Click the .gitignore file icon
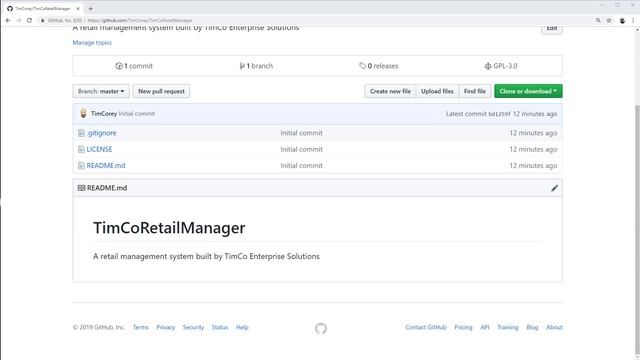This screenshot has height=360, width=640. (81, 133)
